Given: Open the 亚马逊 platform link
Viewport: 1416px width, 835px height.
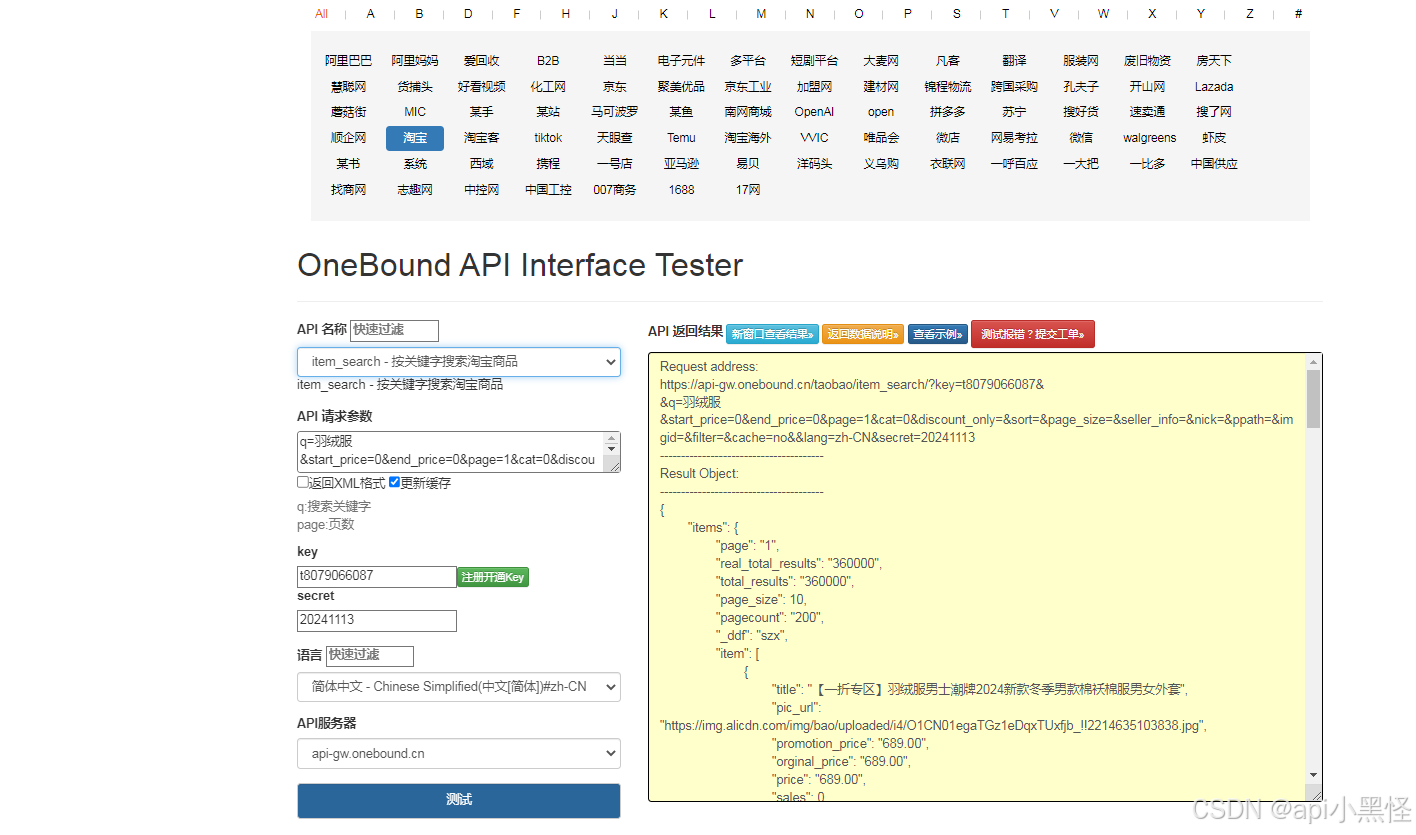Looking at the screenshot, I should [x=681, y=164].
